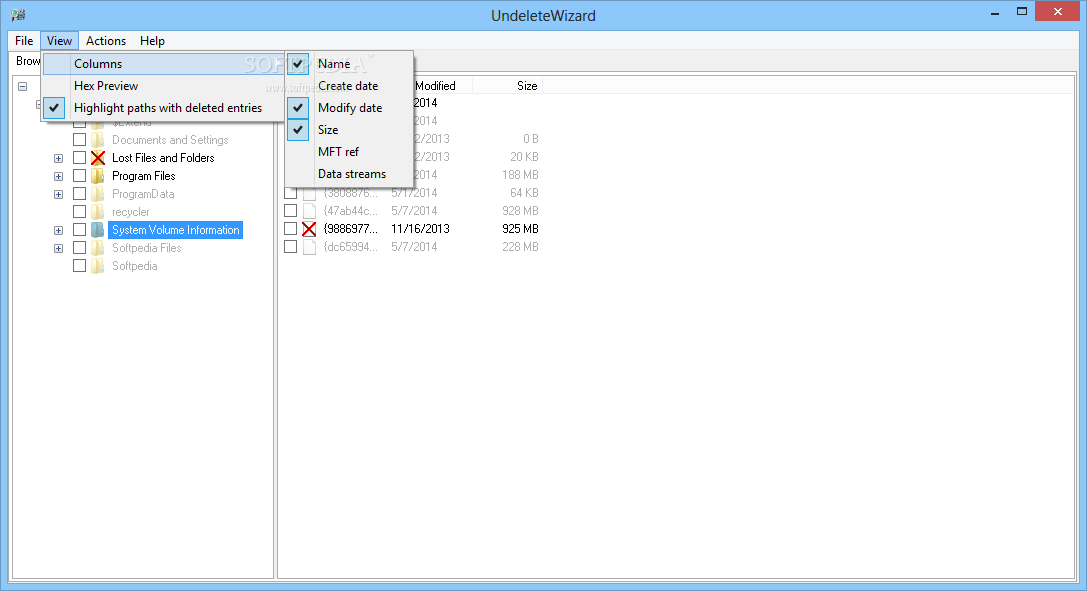Image resolution: width=1087 pixels, height=591 pixels.
Task: Click the file icon of {dc65994... entry
Action: coord(309,247)
